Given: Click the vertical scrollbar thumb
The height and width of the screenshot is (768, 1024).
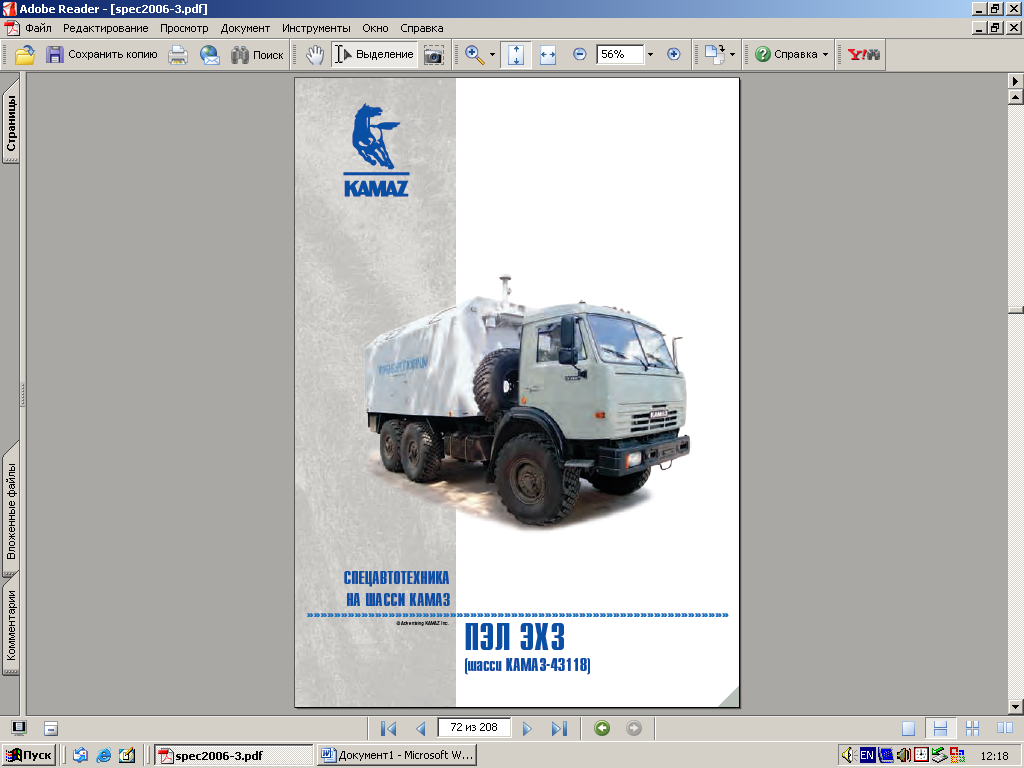Looking at the screenshot, I should [1016, 310].
